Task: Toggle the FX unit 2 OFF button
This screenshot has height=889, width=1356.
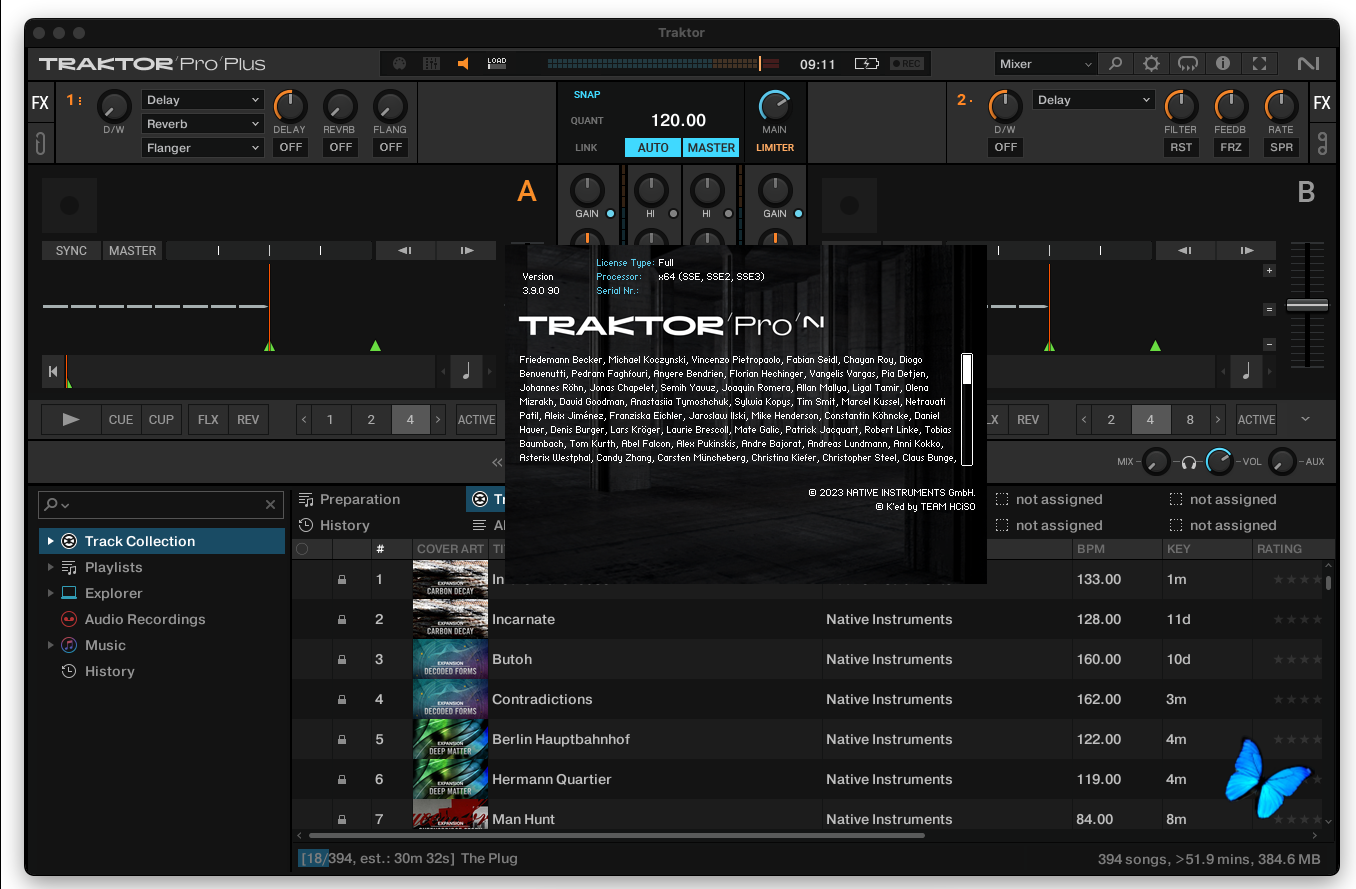Action: pos(1006,147)
